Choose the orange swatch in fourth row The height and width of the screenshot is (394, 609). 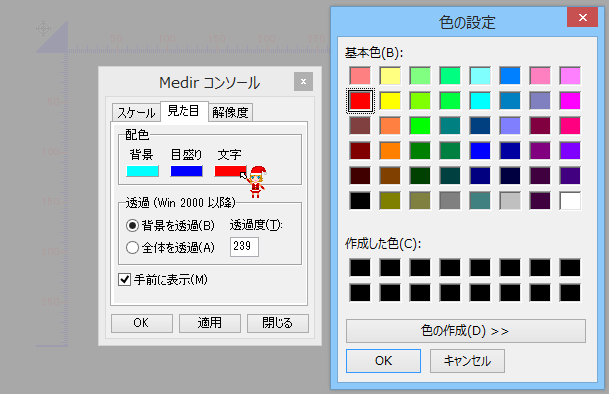coord(390,151)
